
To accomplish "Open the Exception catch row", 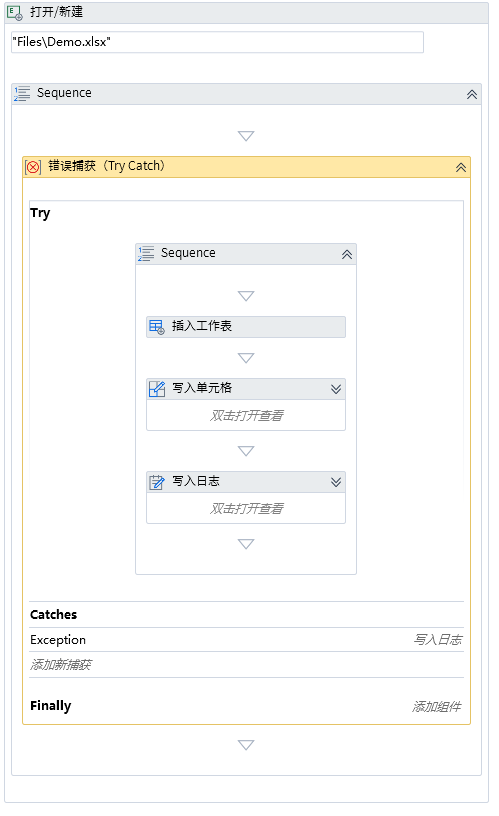I will 246,640.
